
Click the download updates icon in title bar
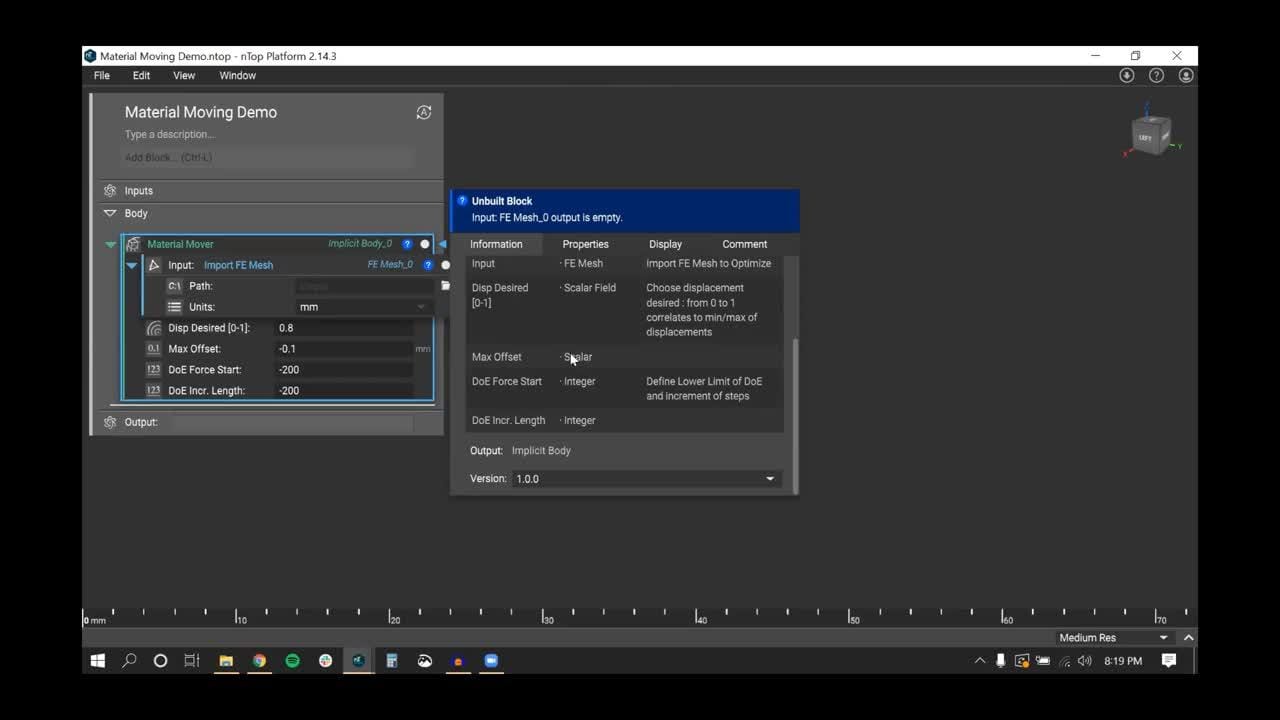coord(1127,75)
